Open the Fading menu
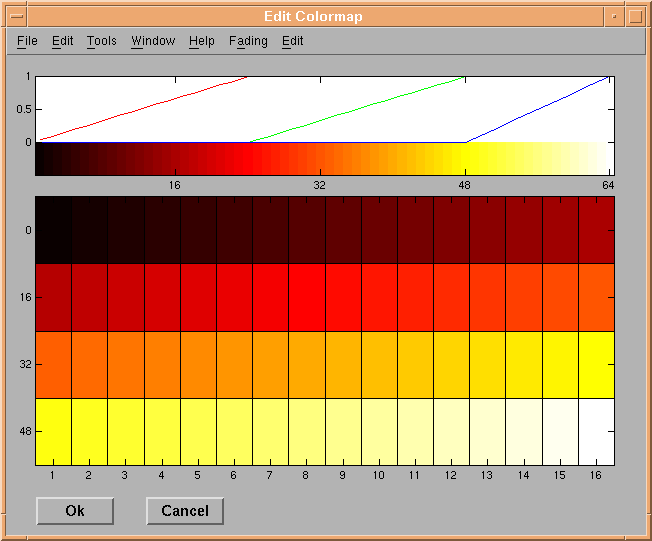The width and height of the screenshot is (652, 541). 248,41
